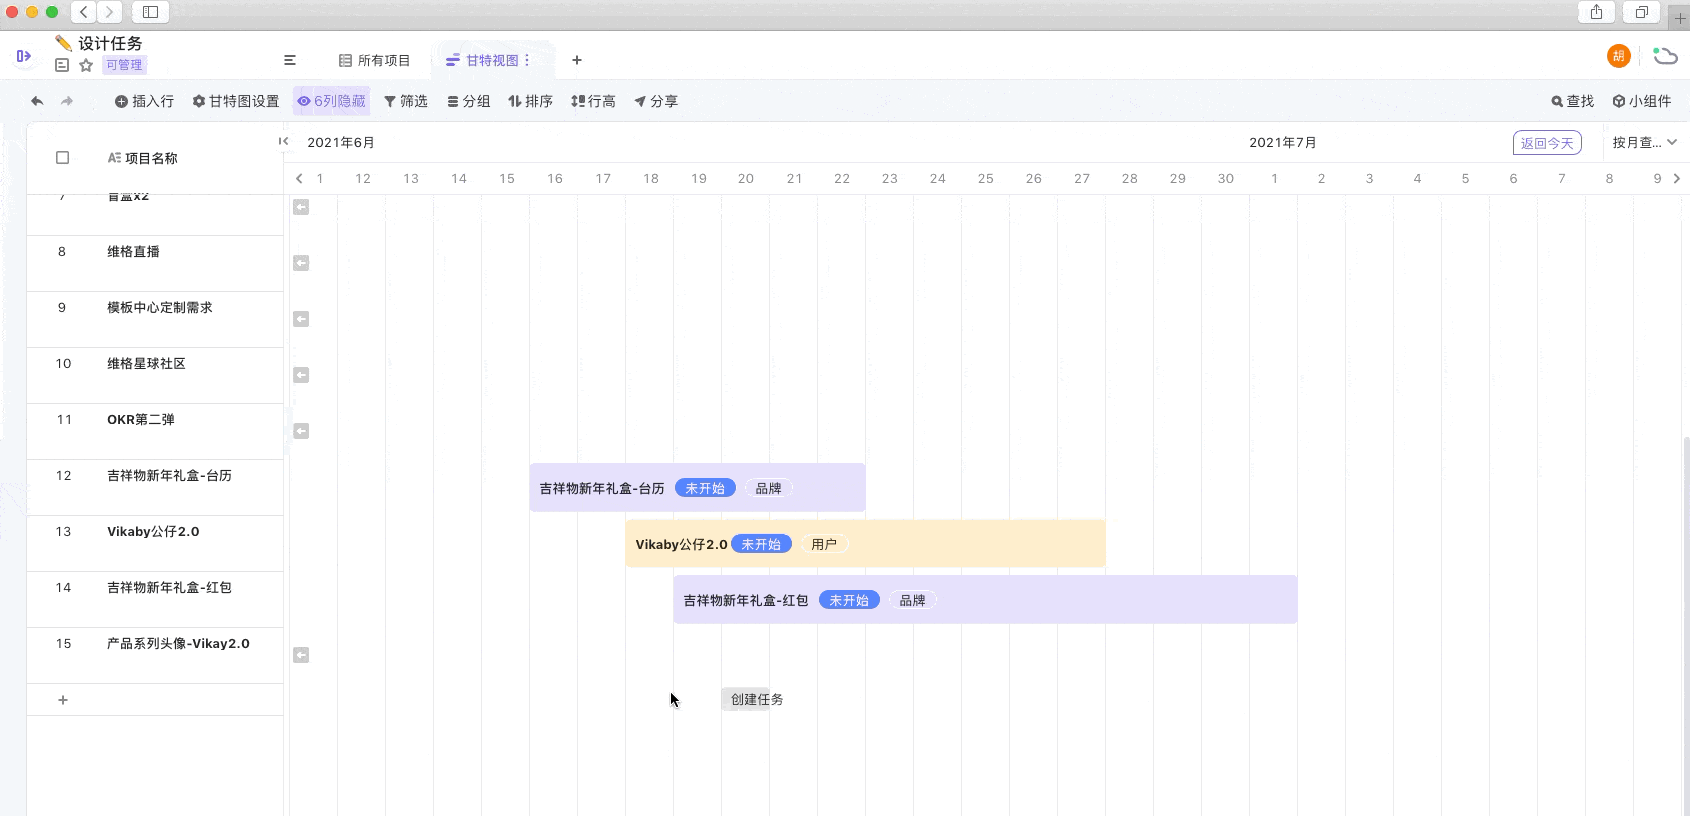Click the undo arrow in toolbar
1690x816 pixels.
(x=37, y=101)
